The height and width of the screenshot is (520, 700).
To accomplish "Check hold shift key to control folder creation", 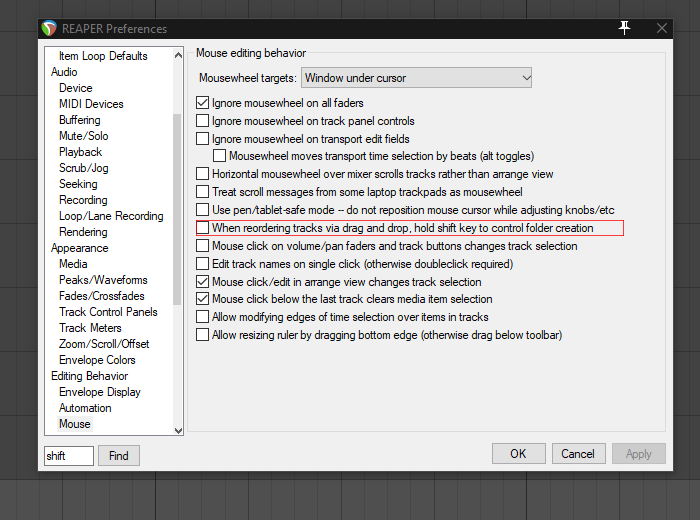I will click(202, 228).
